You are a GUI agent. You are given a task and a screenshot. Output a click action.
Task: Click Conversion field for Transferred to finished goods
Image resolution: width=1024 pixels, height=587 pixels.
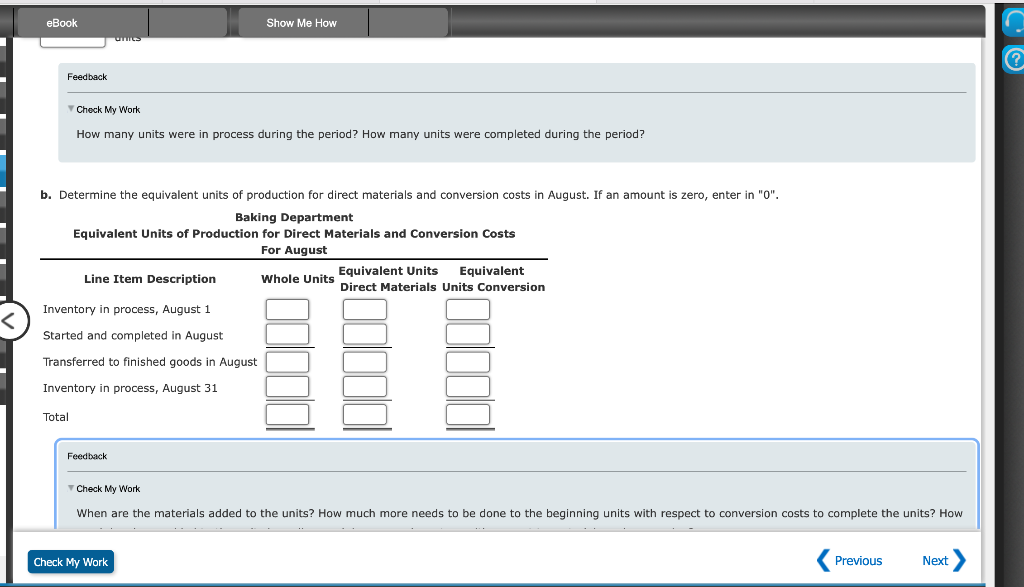click(468, 362)
